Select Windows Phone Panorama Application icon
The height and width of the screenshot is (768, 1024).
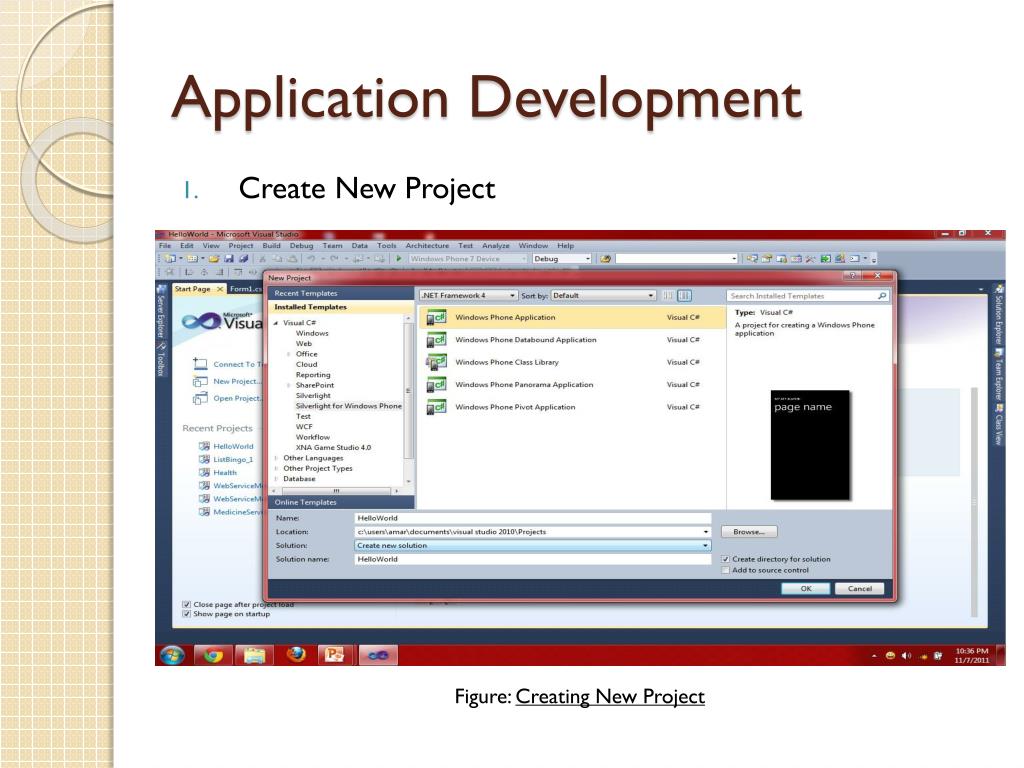pos(436,385)
